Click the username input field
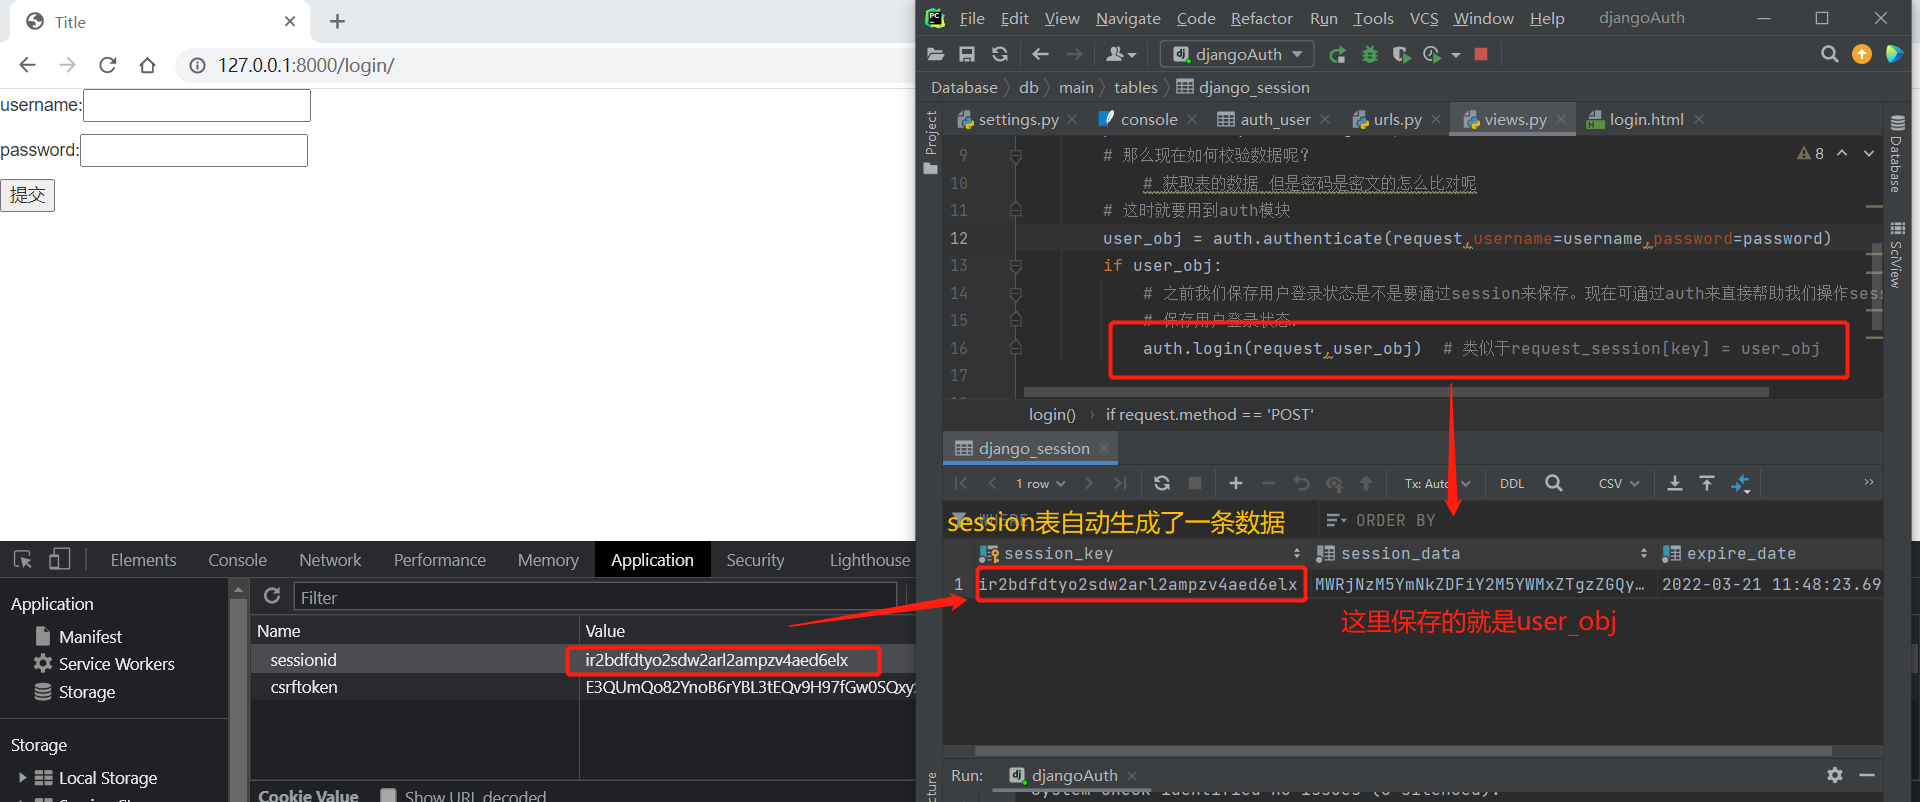Image resolution: width=1920 pixels, height=802 pixels. pos(197,105)
